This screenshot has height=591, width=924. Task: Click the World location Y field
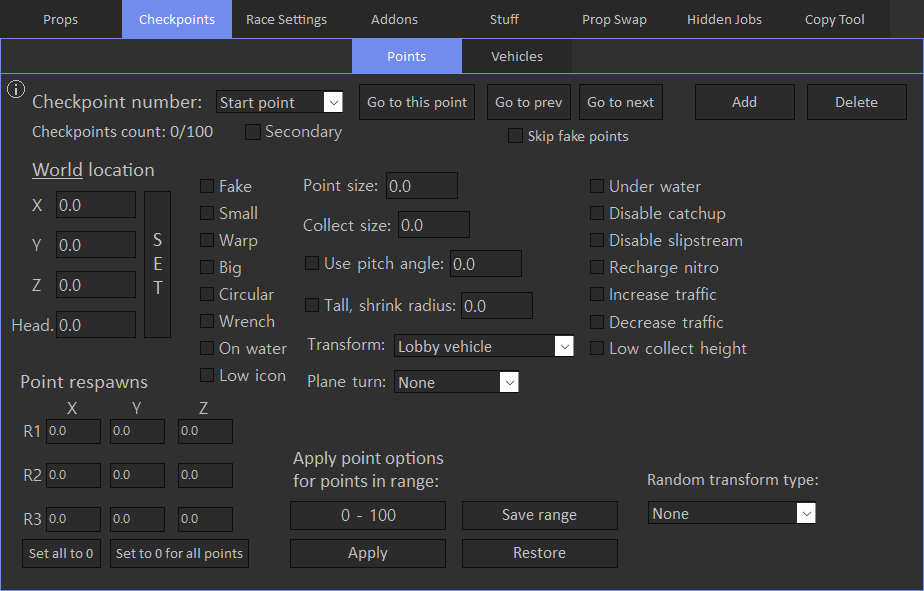[96, 245]
